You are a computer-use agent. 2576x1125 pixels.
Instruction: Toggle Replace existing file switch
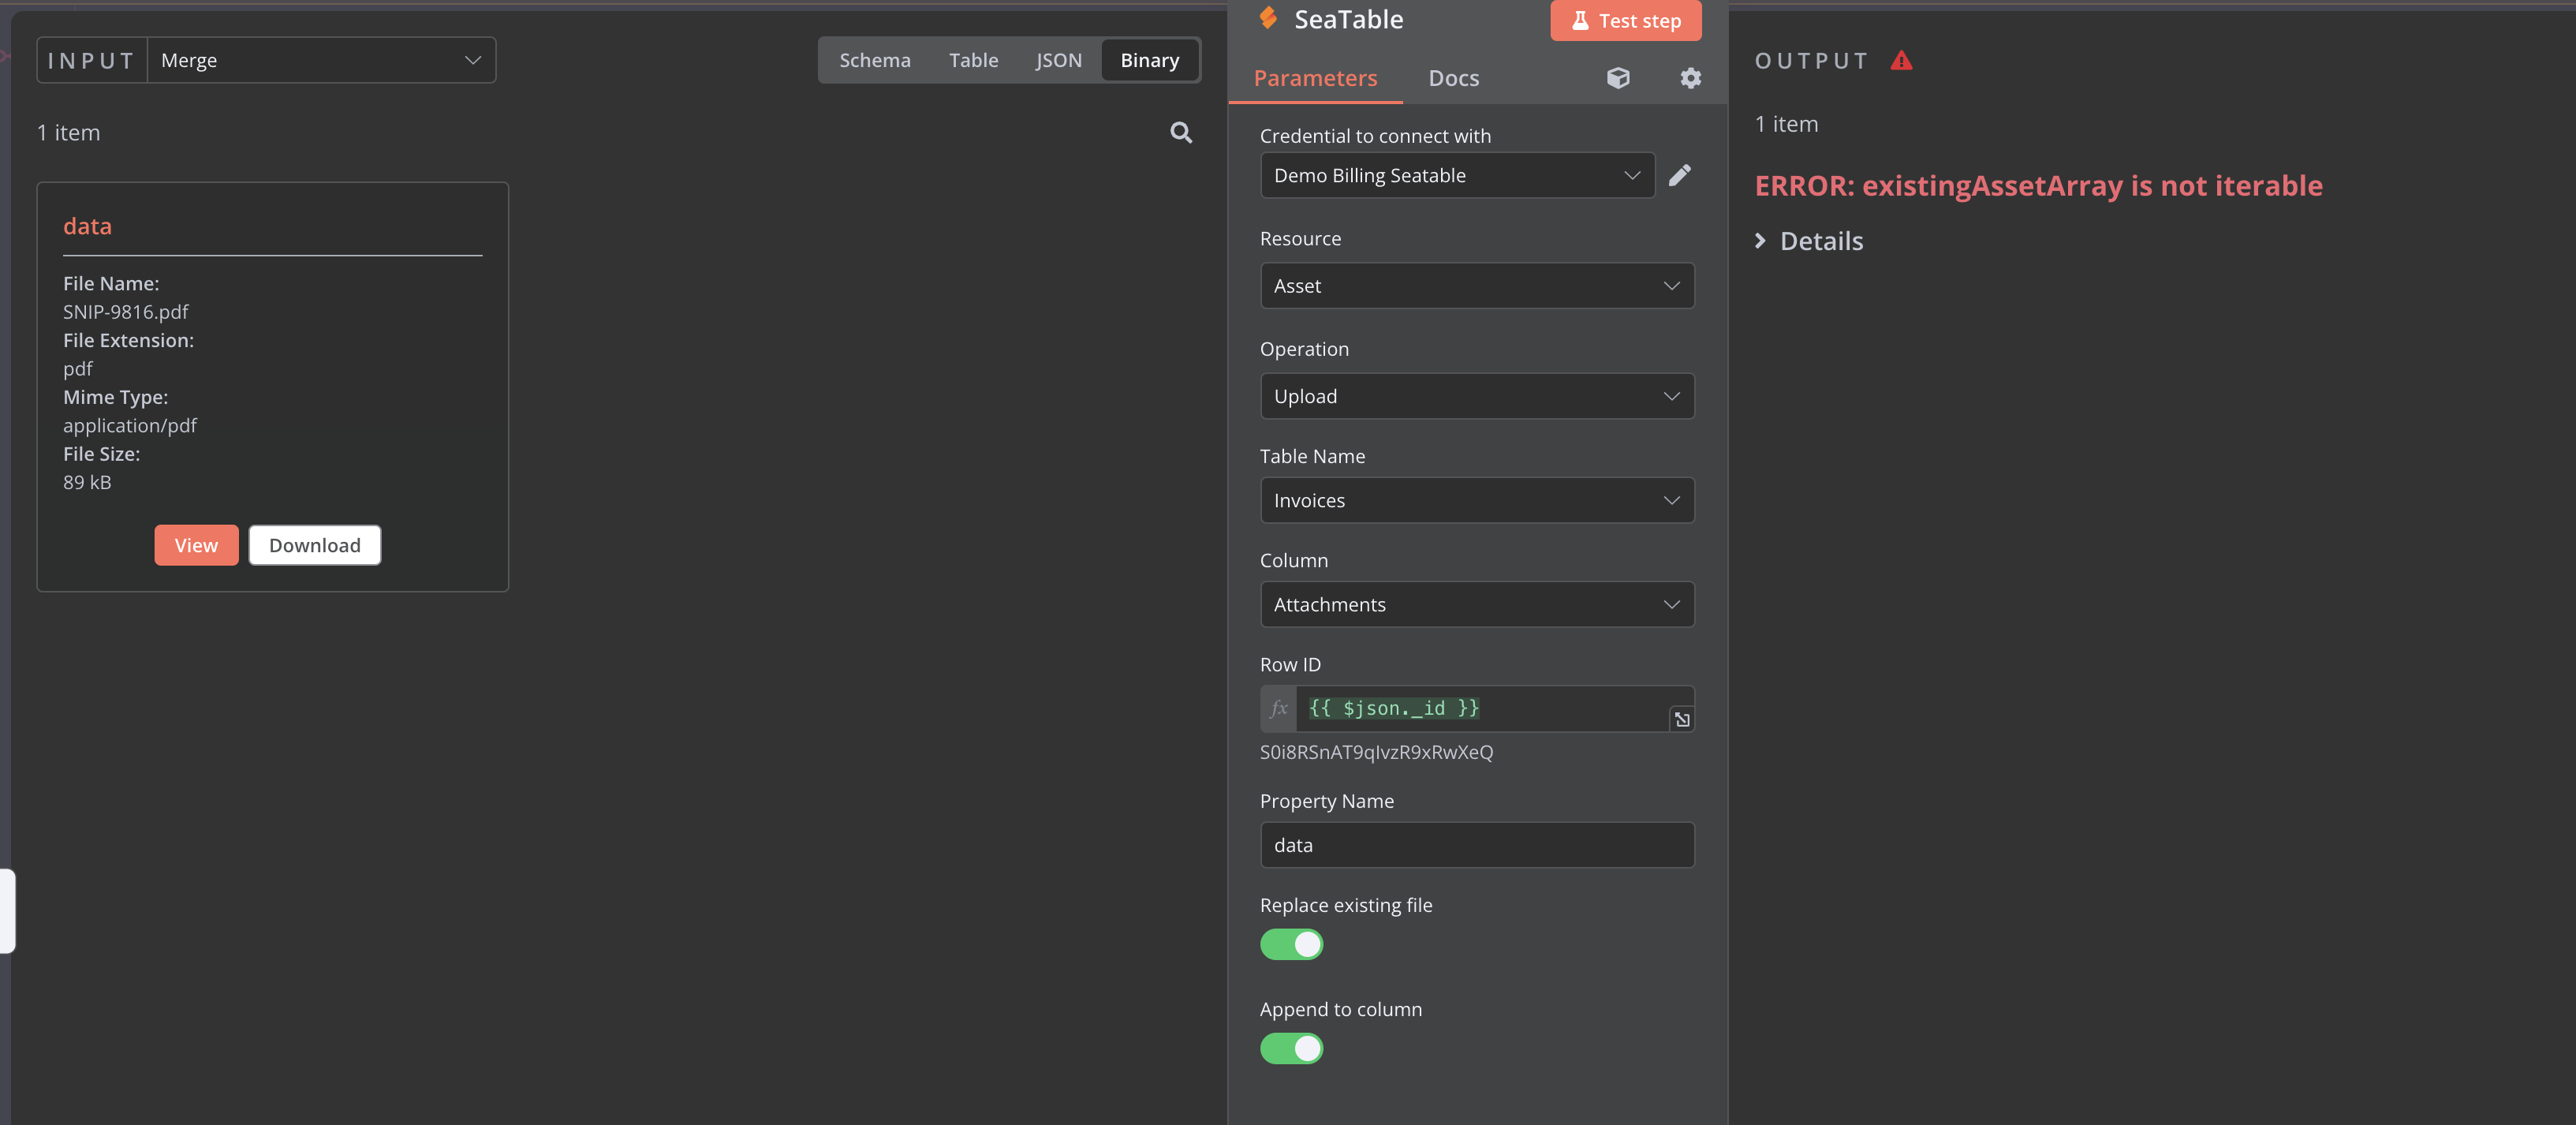pos(1291,944)
